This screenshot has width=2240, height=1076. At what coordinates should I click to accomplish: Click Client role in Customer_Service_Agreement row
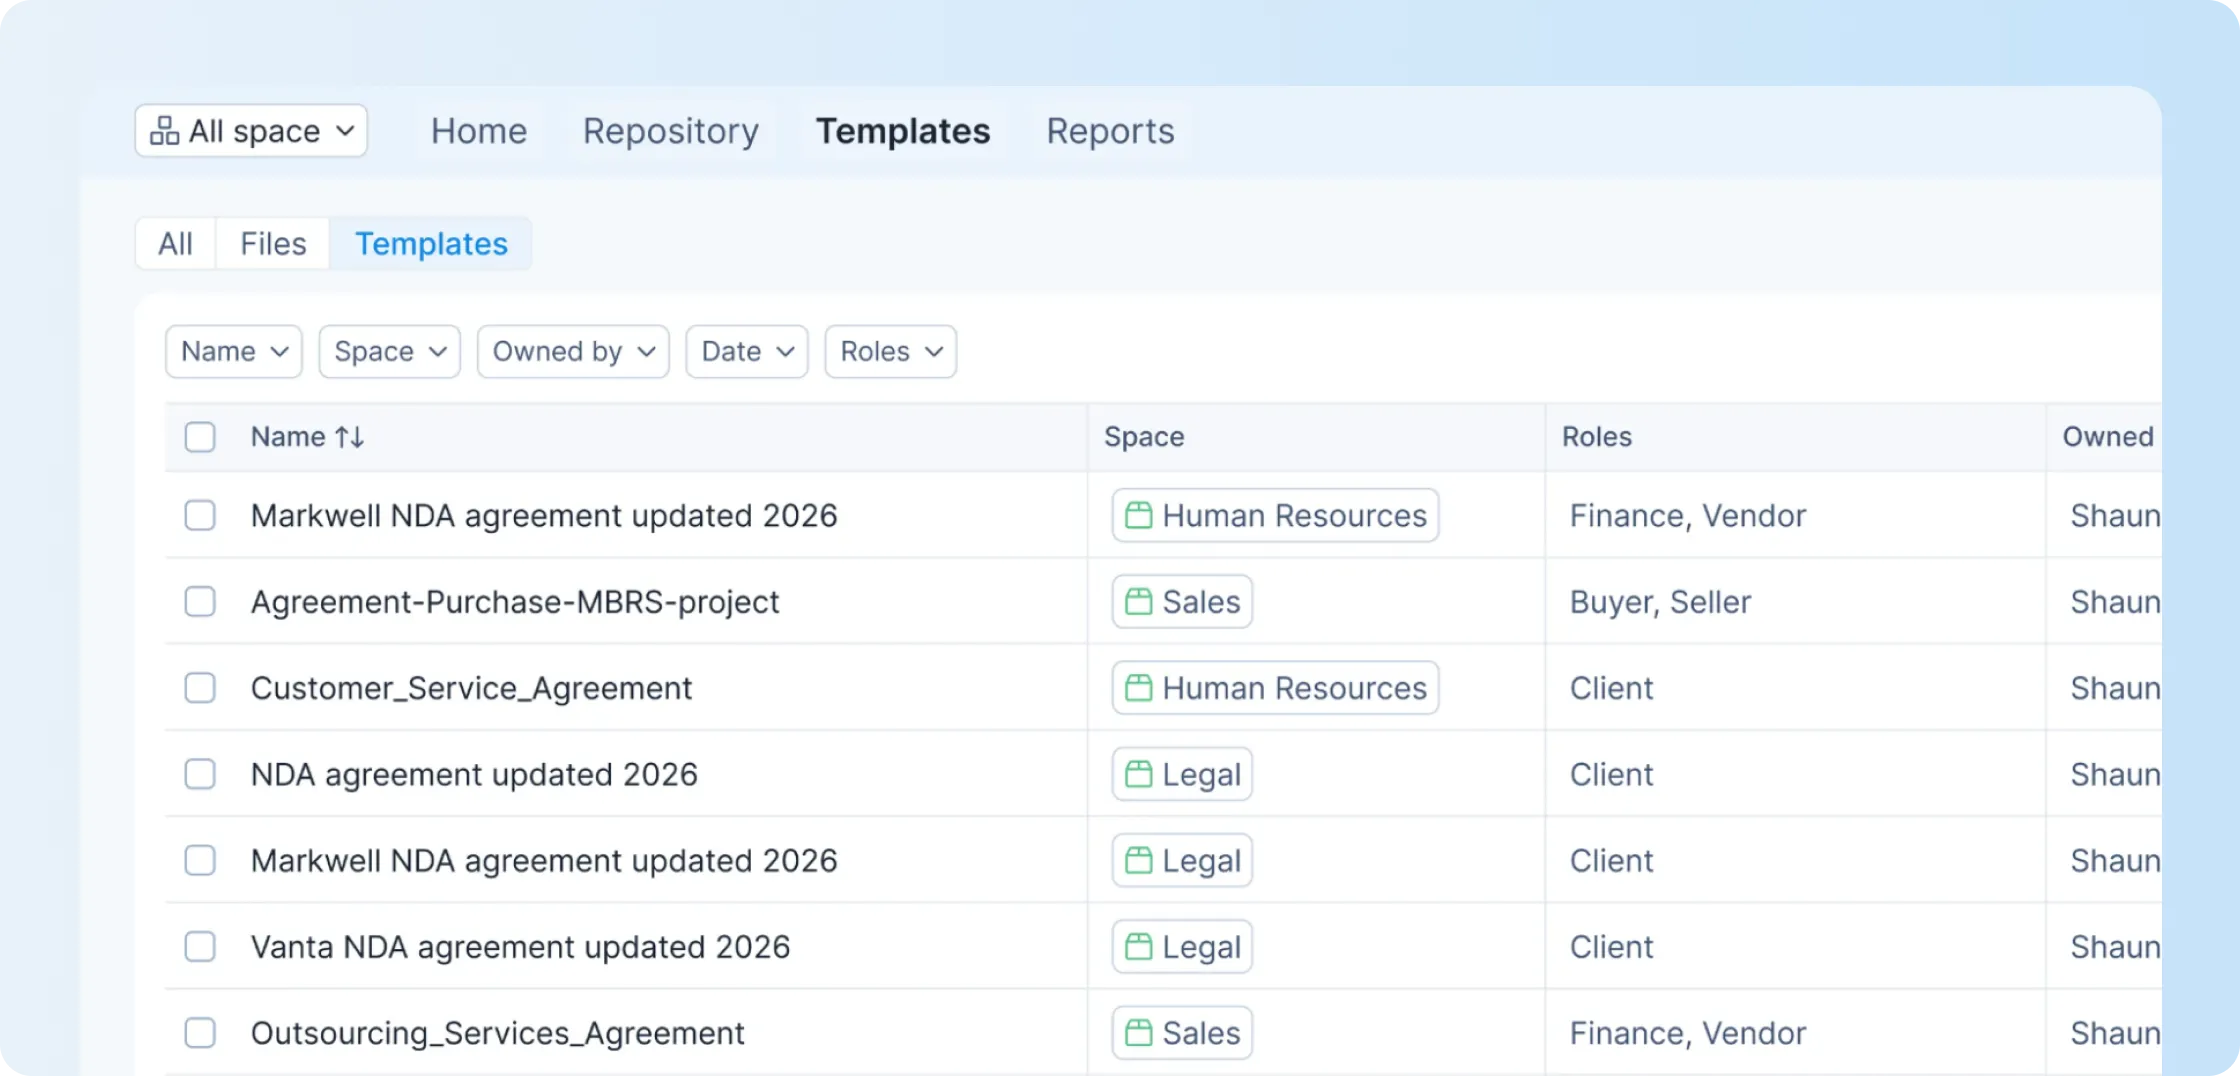(1611, 688)
